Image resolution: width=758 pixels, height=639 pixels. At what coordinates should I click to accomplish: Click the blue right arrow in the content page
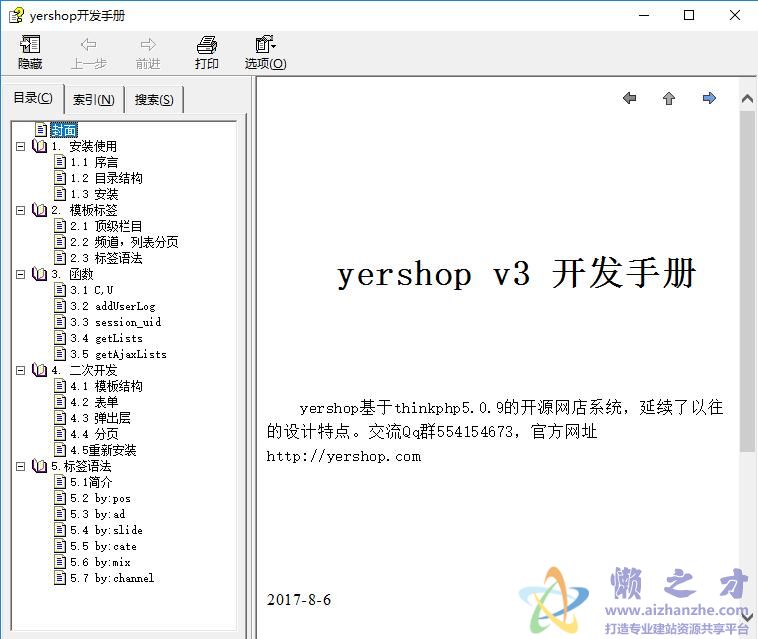click(x=709, y=98)
